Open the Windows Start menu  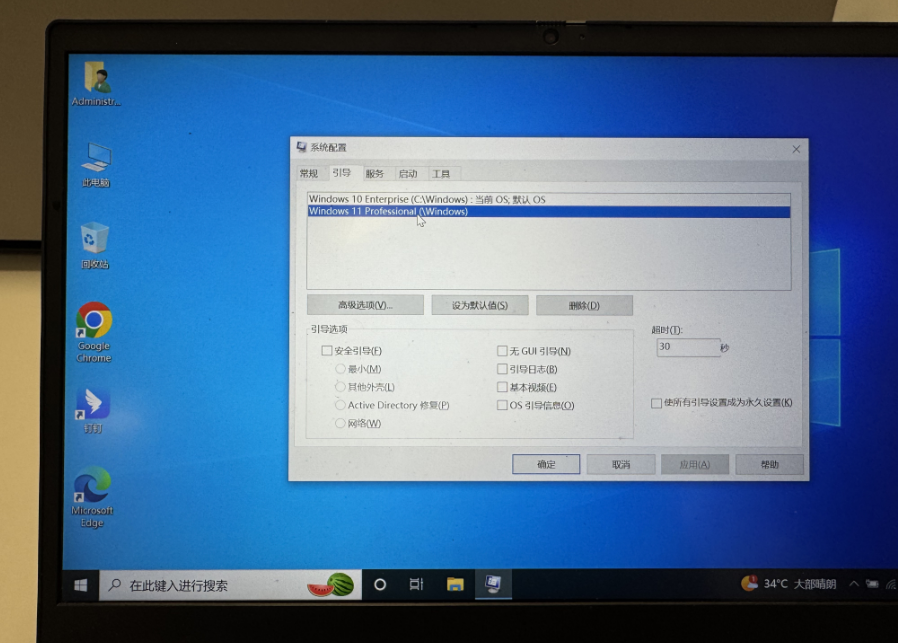tap(81, 585)
